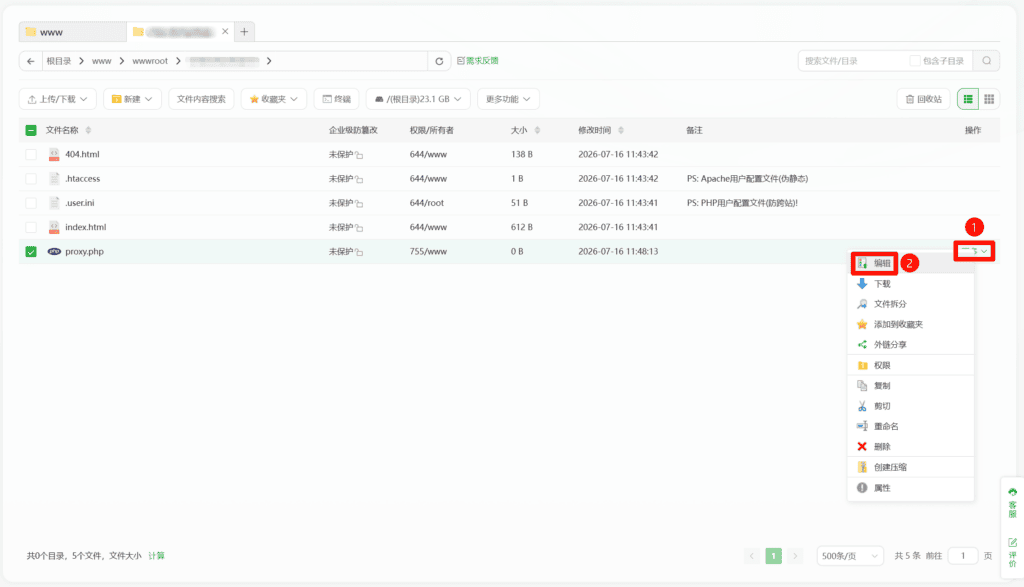
Task: Switch to the www tab
Action: (72, 32)
